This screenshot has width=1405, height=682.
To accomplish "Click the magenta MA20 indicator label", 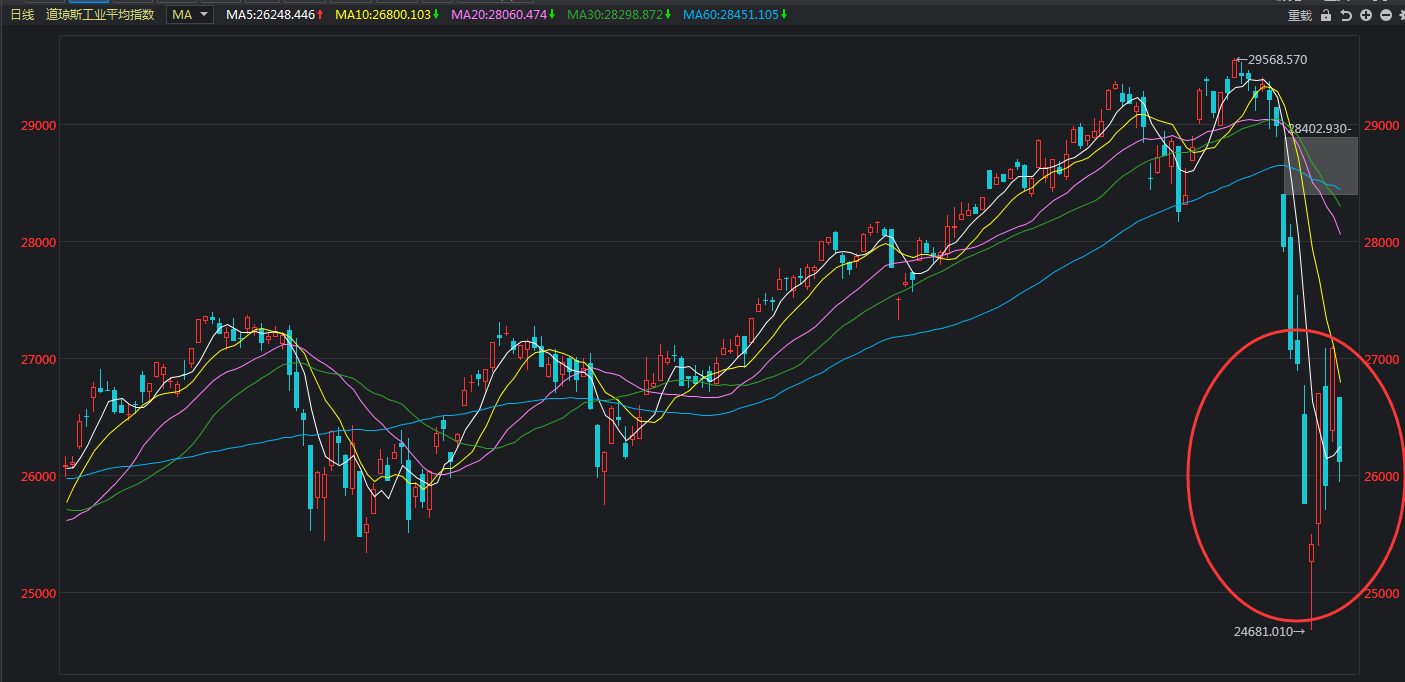I will tap(503, 15).
